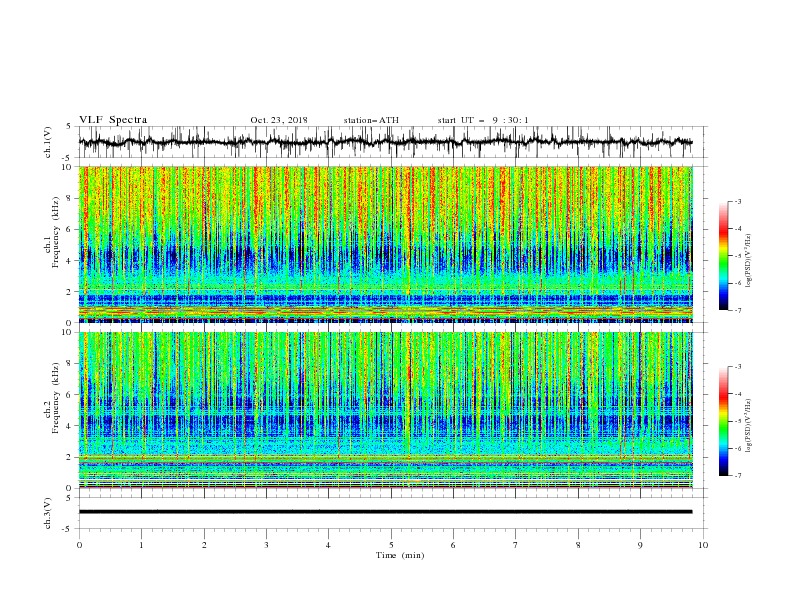The width and height of the screenshot is (792, 612).
Task: Click the ch.3 flat black waveform line
Action: pos(385,512)
